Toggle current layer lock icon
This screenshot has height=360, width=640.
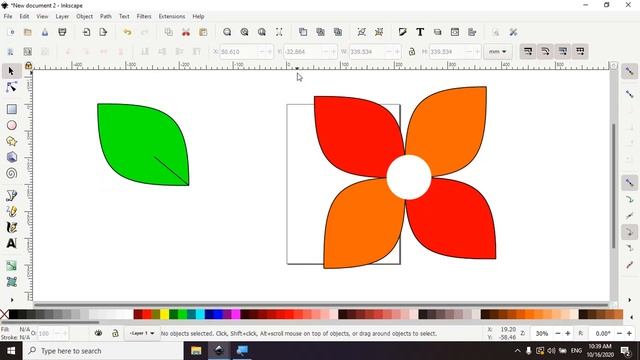pos(115,333)
